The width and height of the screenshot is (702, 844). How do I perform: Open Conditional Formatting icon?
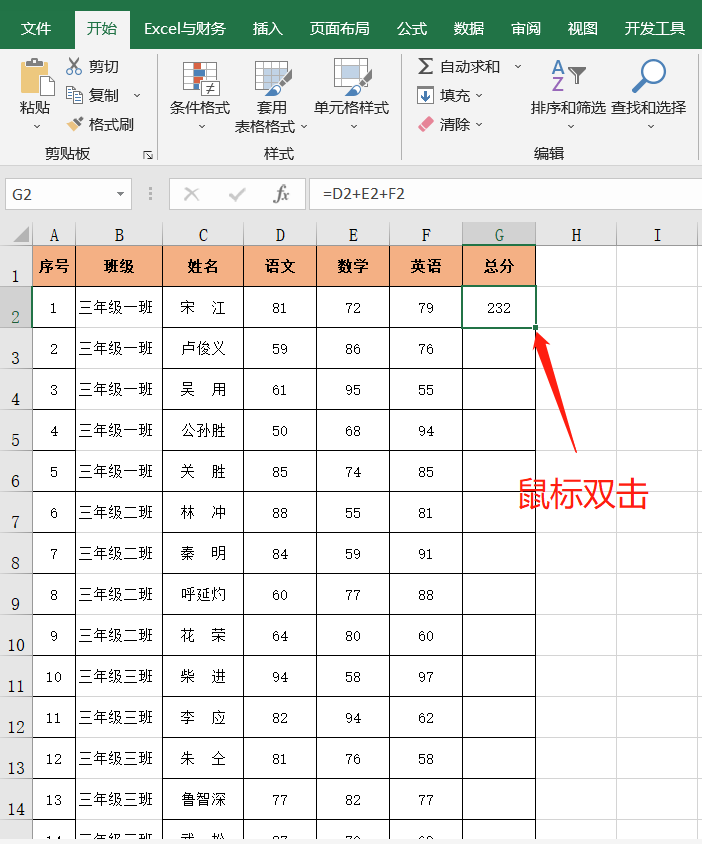click(x=200, y=77)
